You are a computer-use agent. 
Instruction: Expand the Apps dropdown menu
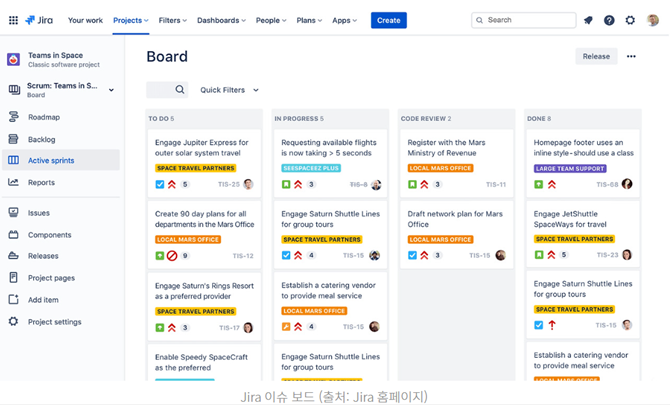344,20
